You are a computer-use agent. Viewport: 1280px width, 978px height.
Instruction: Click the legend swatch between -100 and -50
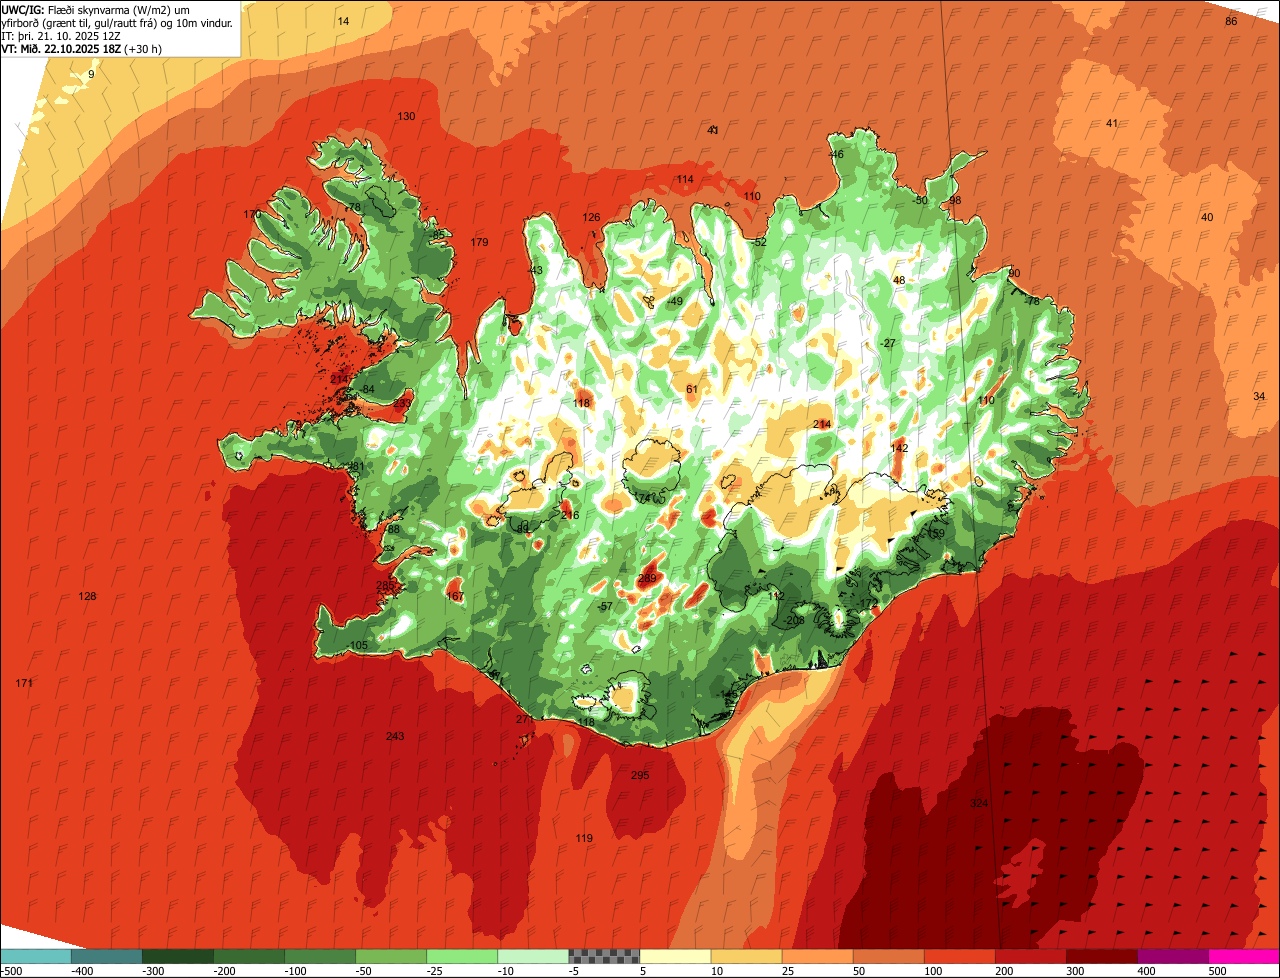(x=320, y=956)
